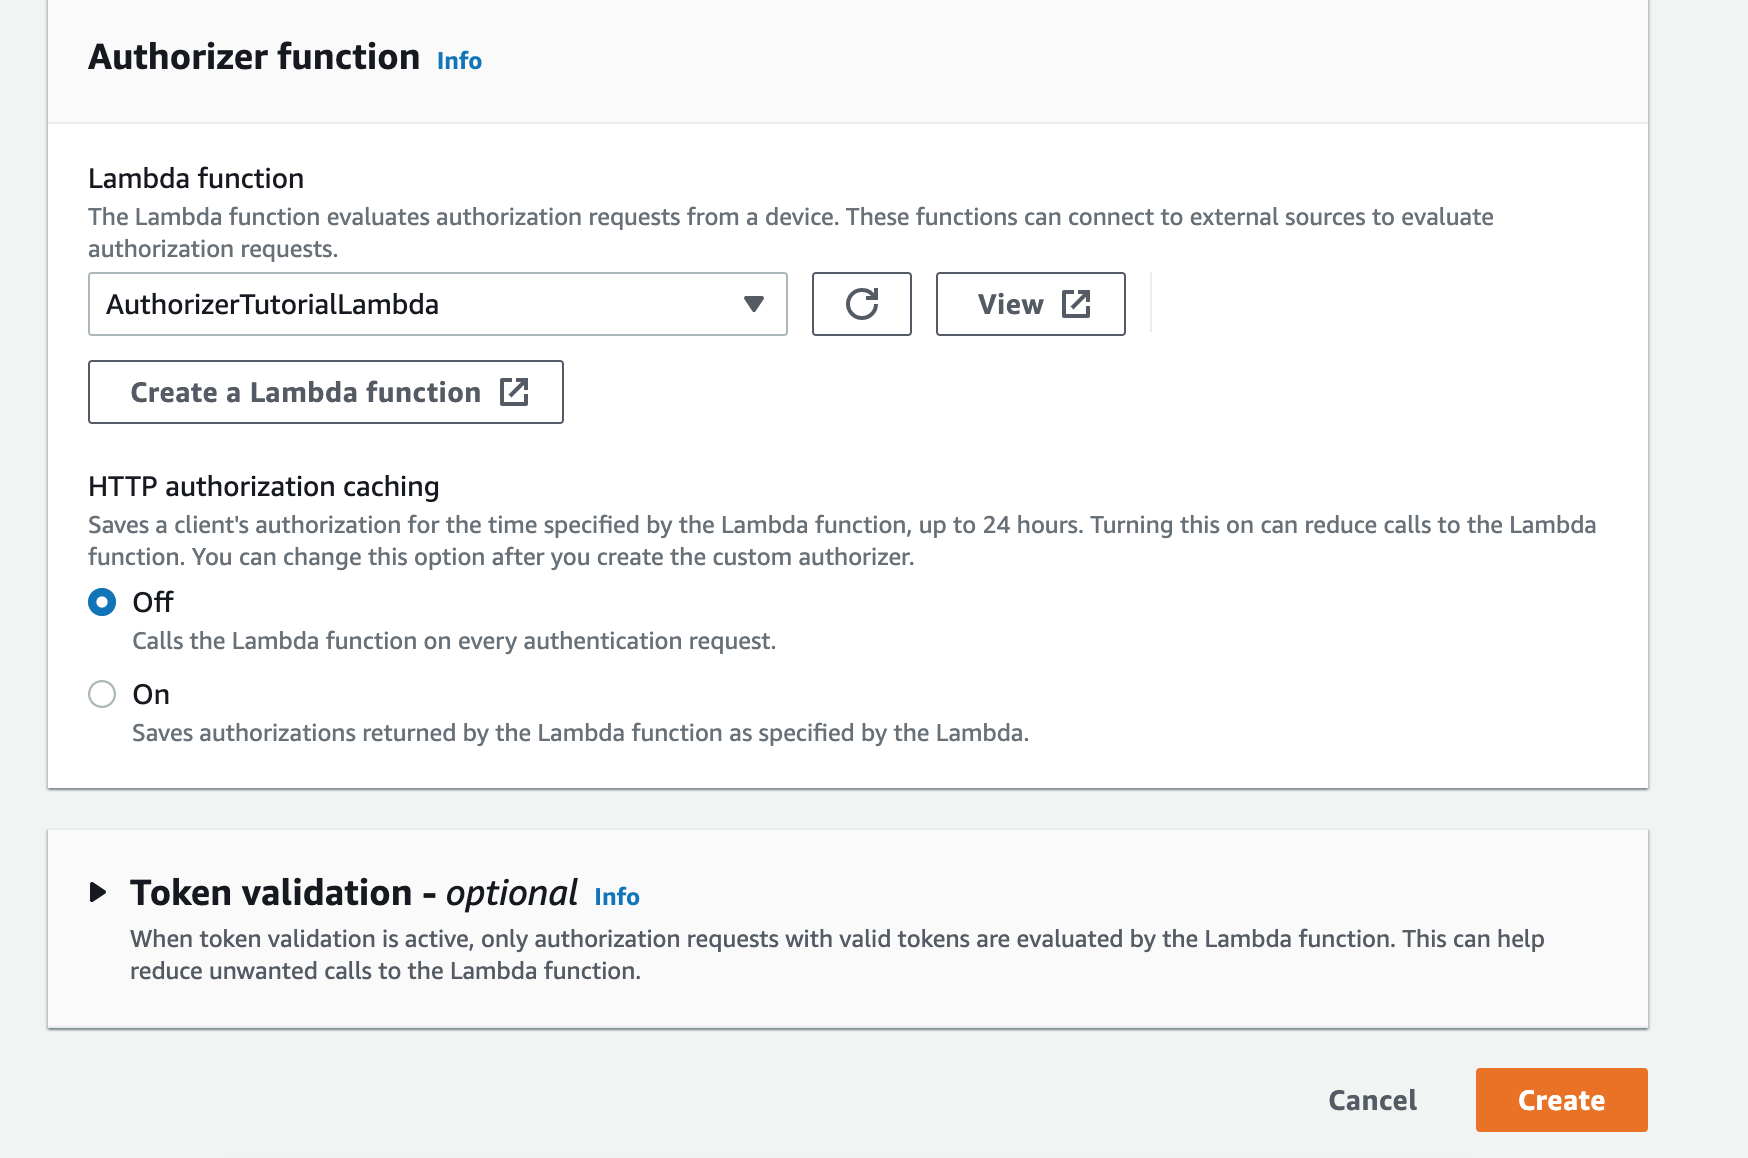Click the Authorizer function section heading
Screen dimensions: 1748x1158
click(x=254, y=57)
